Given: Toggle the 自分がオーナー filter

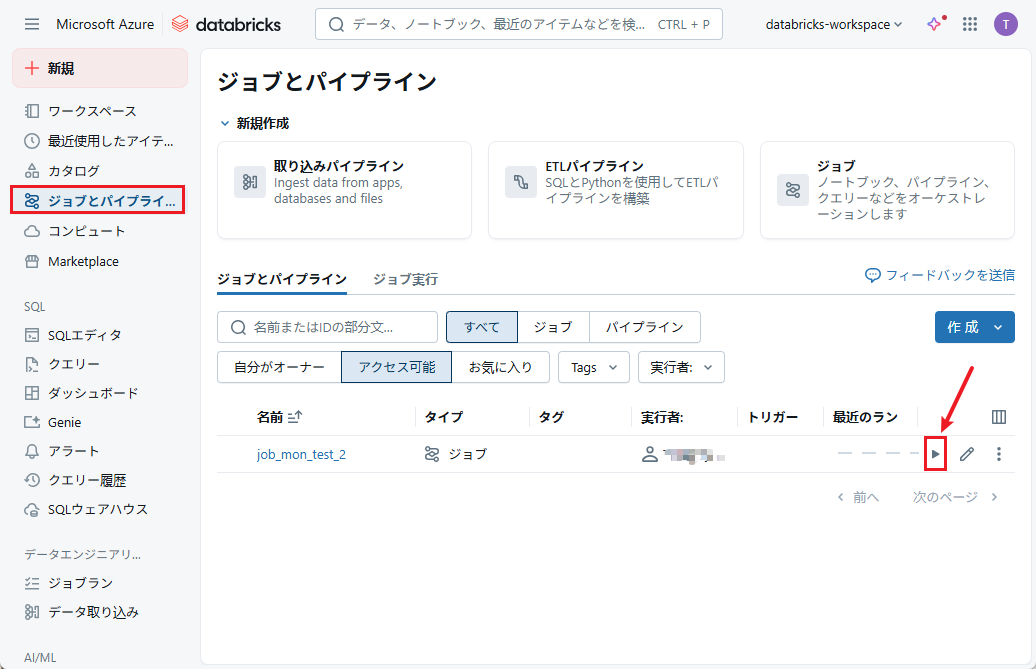Looking at the screenshot, I should point(279,367).
